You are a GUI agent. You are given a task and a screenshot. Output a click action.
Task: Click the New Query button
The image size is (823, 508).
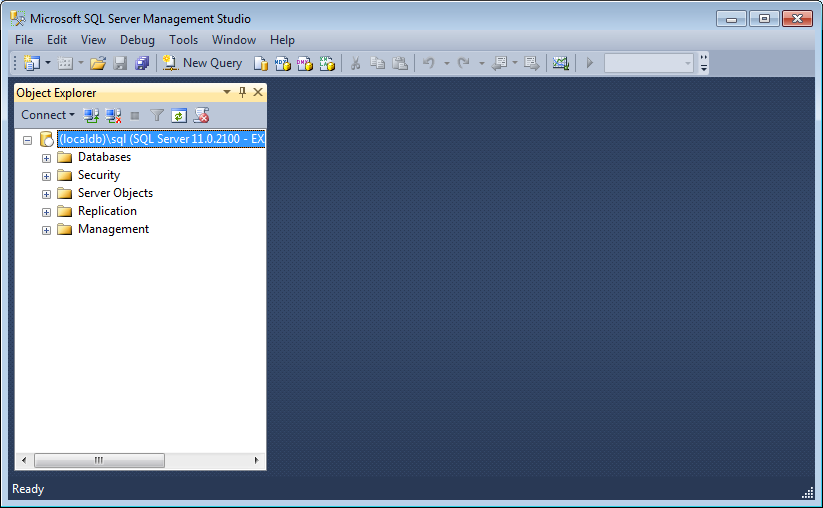(203, 63)
